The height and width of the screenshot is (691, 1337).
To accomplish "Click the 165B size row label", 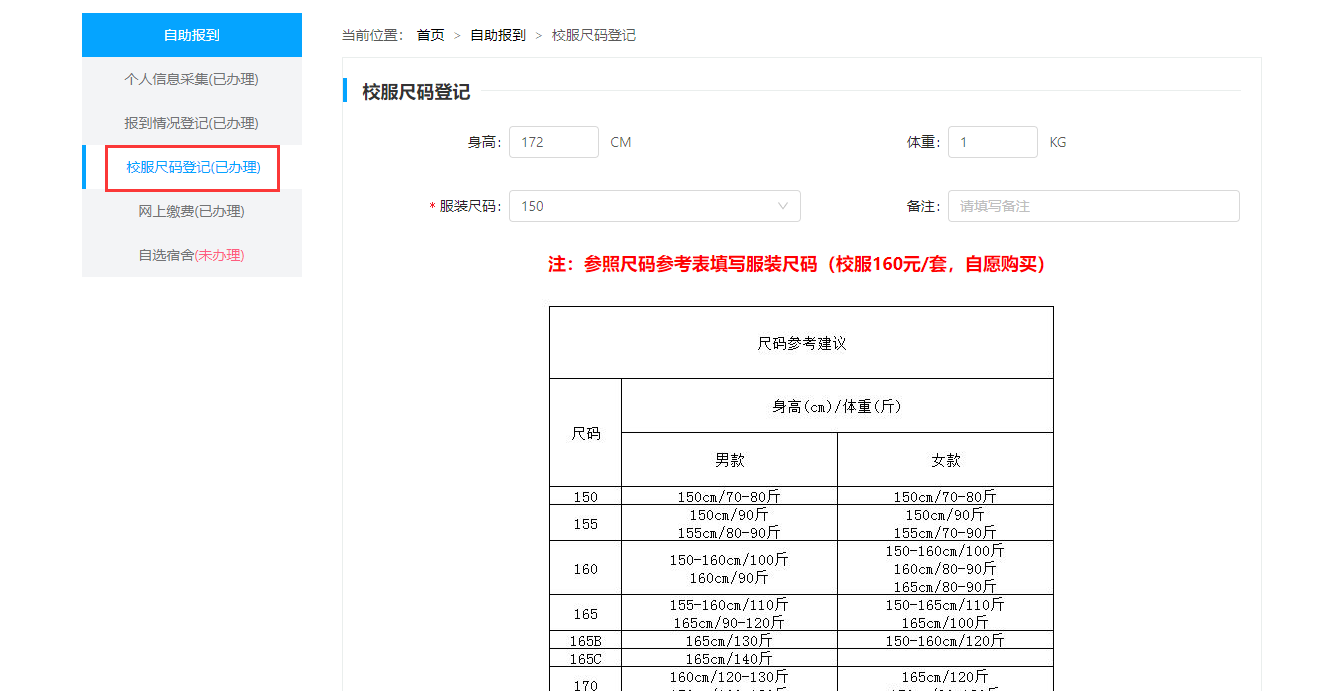I will [x=585, y=640].
